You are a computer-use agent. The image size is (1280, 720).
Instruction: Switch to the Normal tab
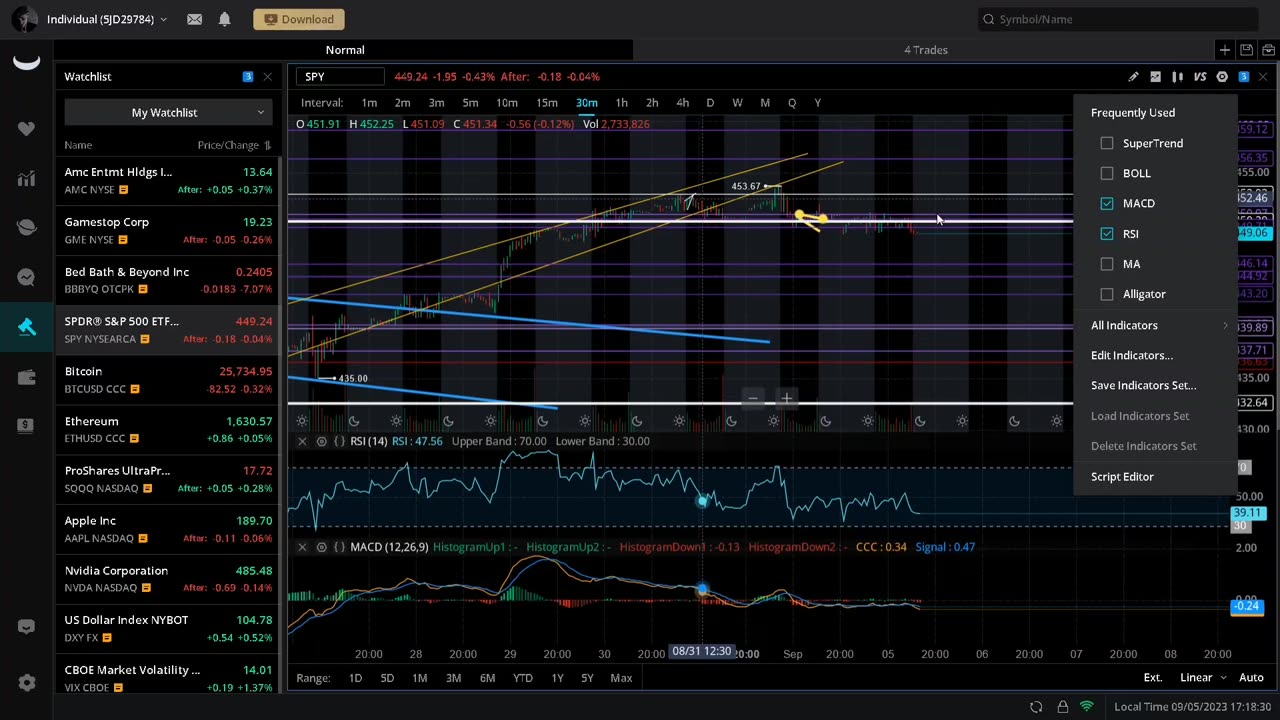click(345, 50)
